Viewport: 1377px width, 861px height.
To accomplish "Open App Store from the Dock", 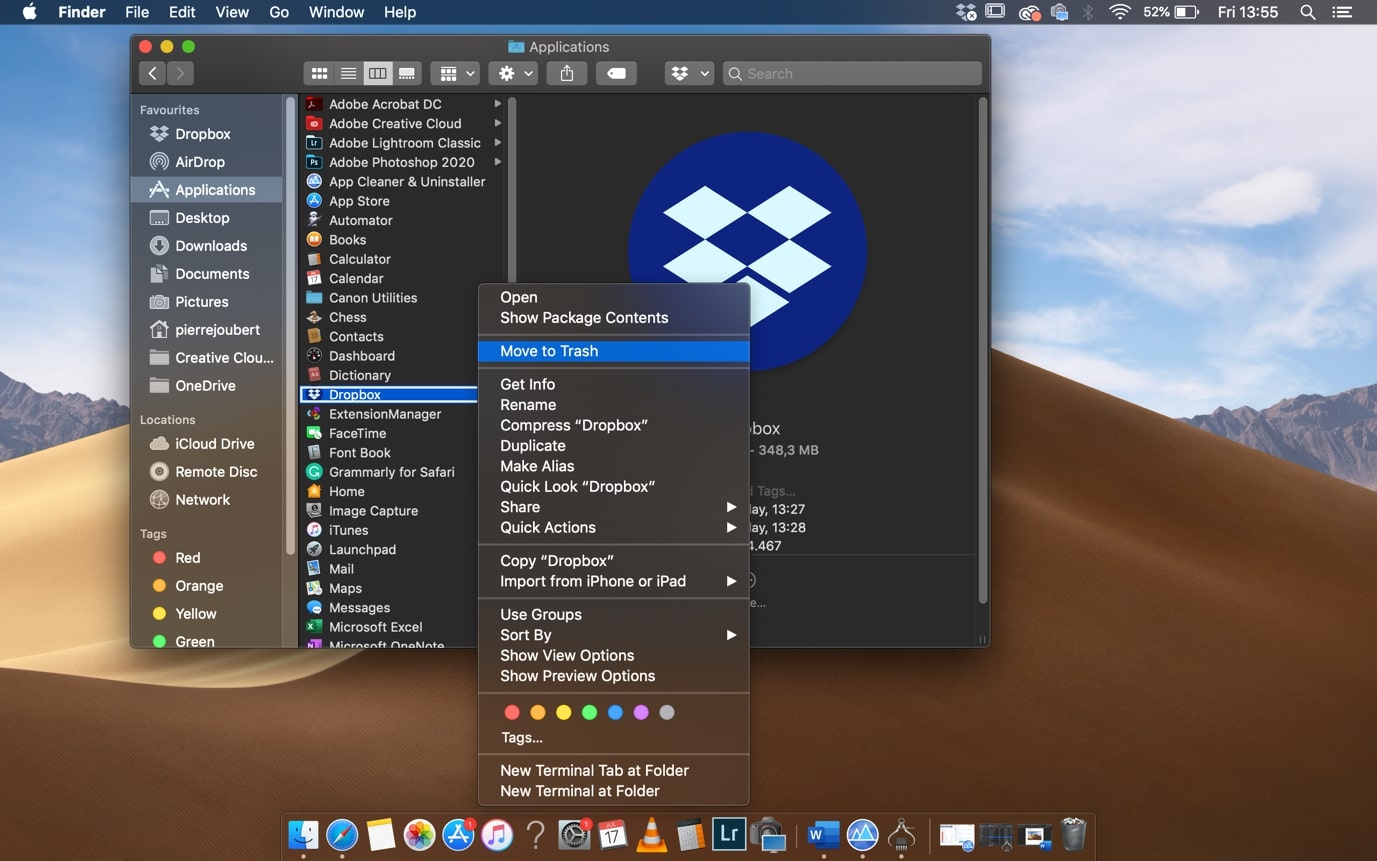I will (x=458, y=834).
